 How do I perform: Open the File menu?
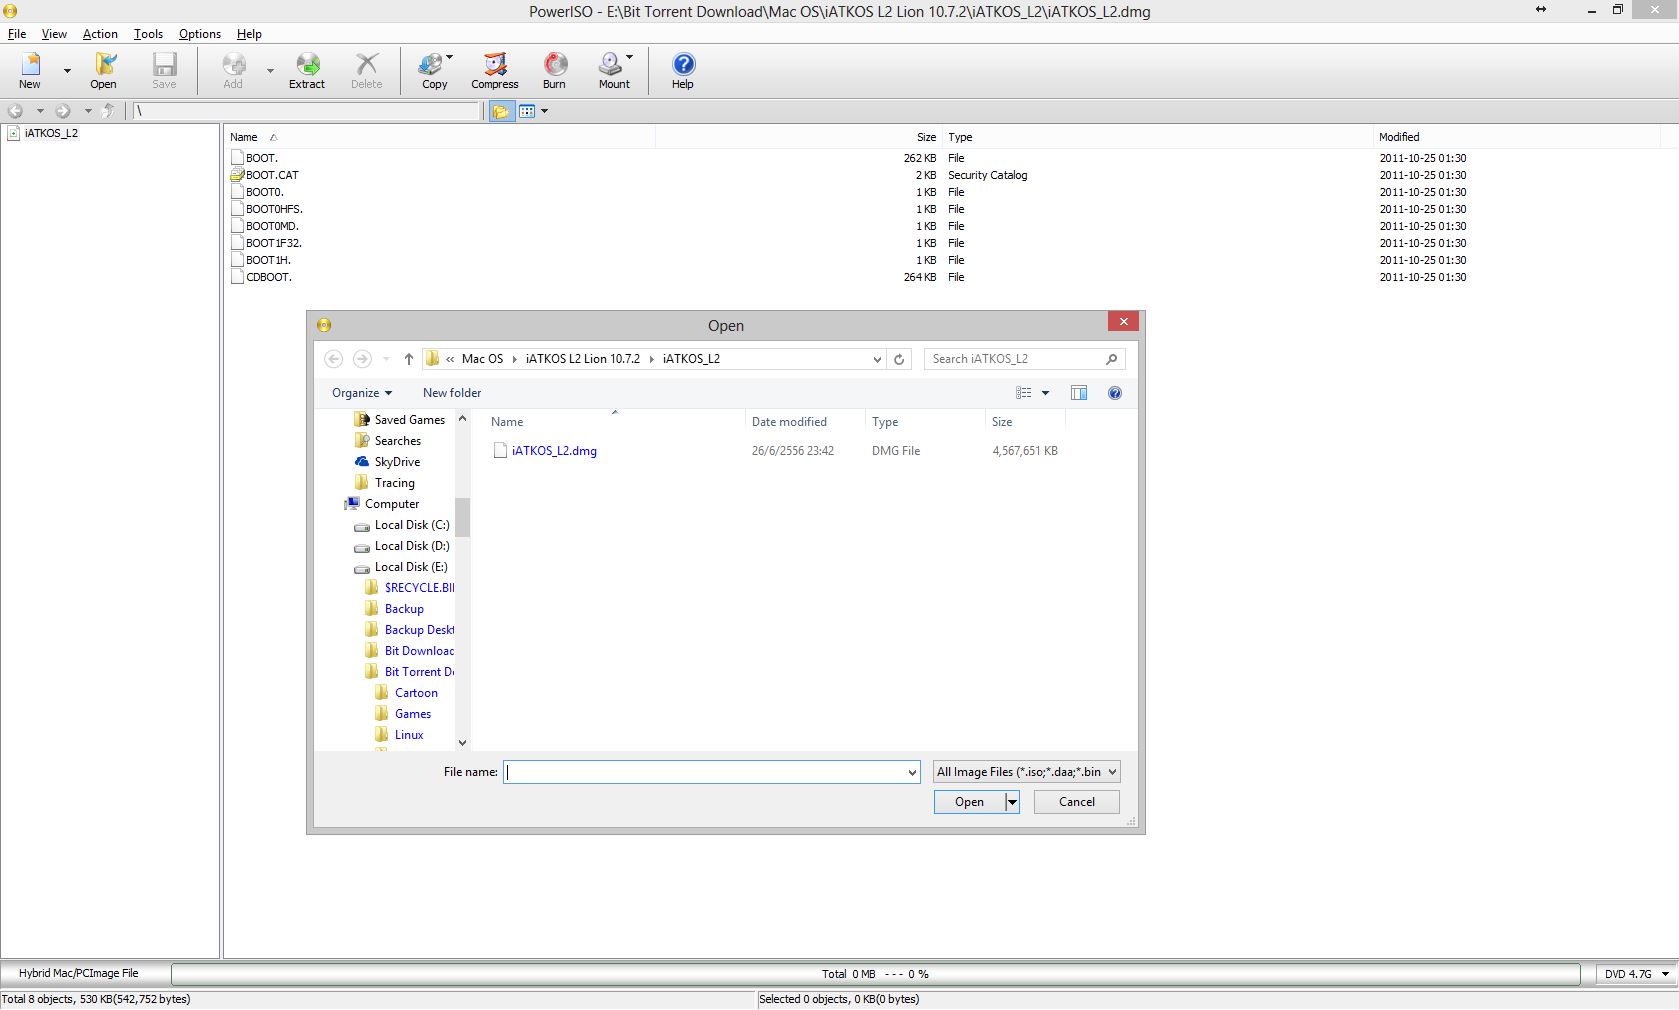[17, 34]
